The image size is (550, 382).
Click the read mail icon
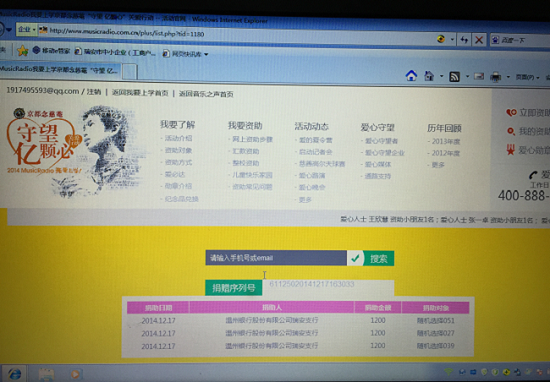point(479,76)
